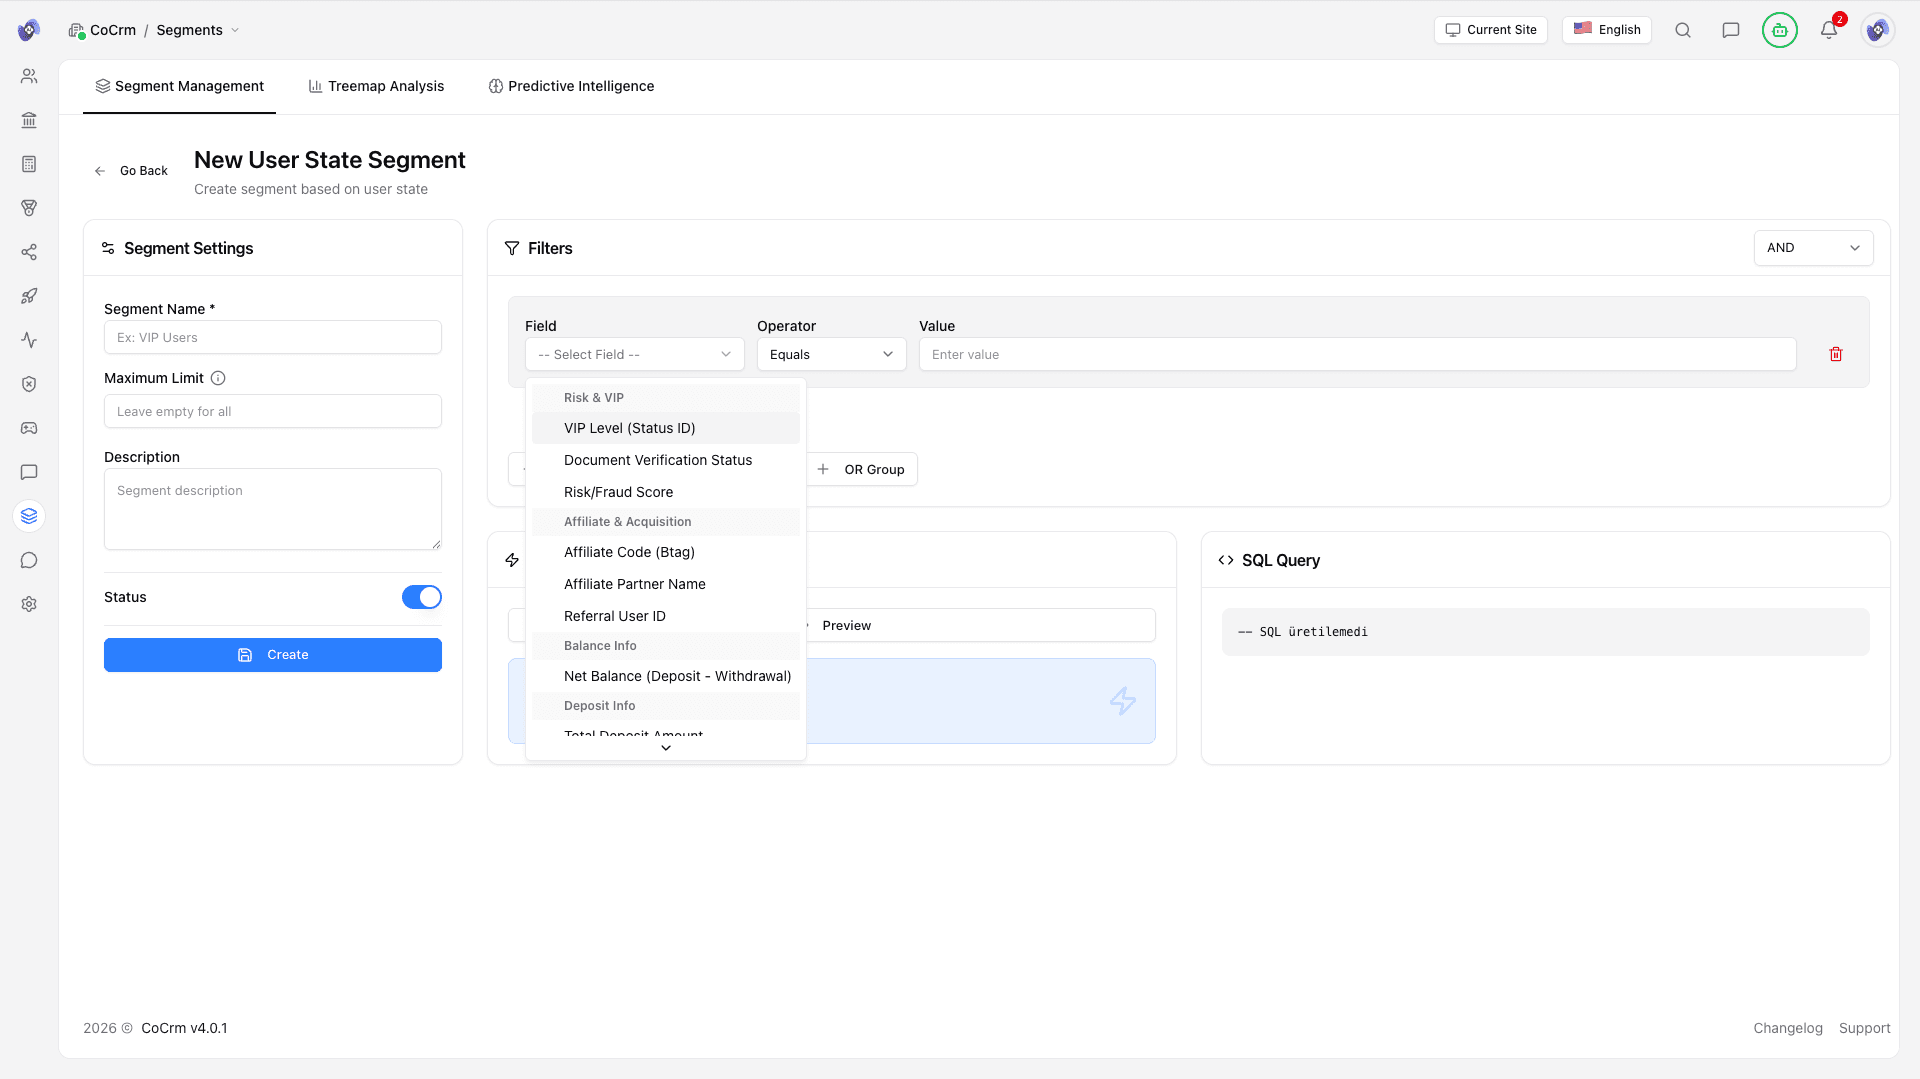1920x1079 pixels.
Task: Click the shield icon in the left sidebar
Action: 29,384
